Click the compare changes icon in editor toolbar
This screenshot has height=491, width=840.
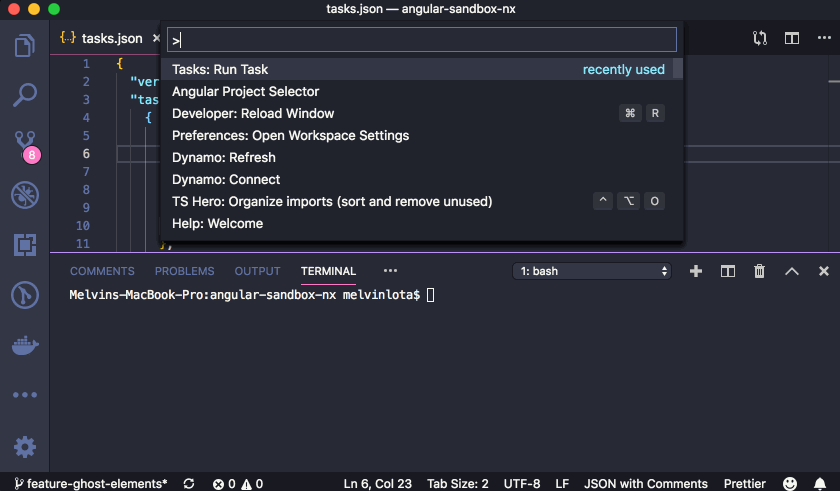point(760,38)
